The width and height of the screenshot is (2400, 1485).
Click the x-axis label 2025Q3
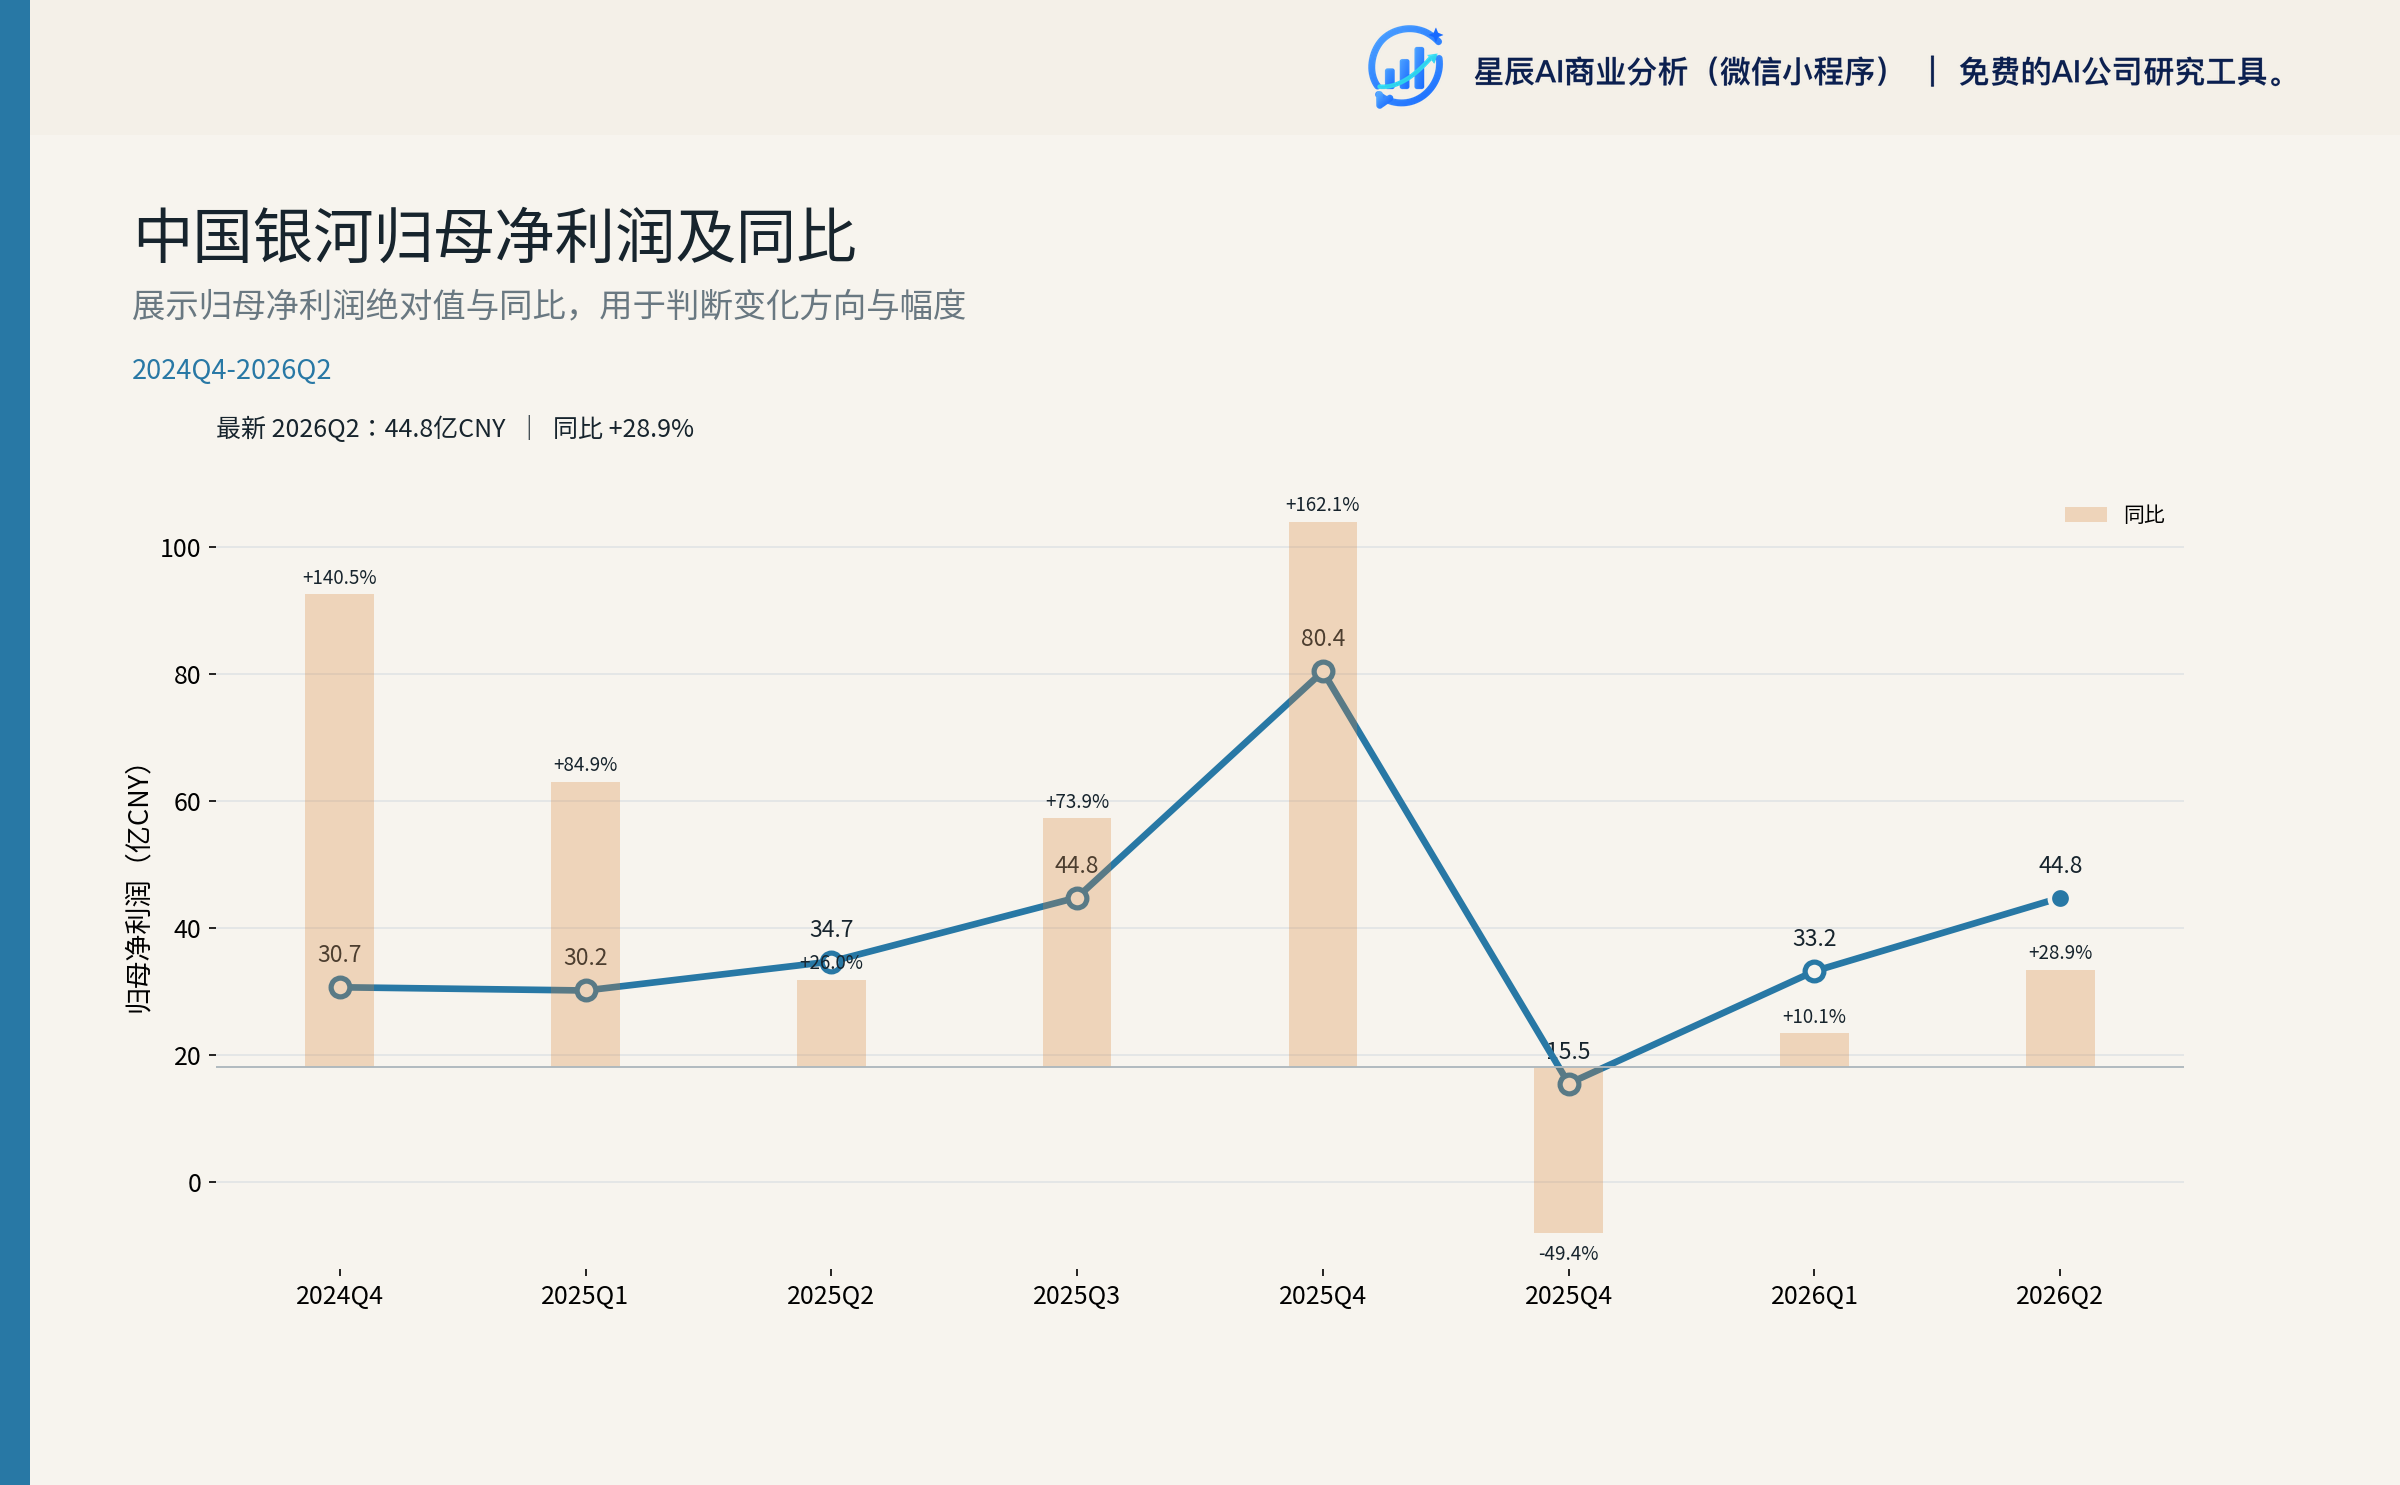tap(1077, 1296)
